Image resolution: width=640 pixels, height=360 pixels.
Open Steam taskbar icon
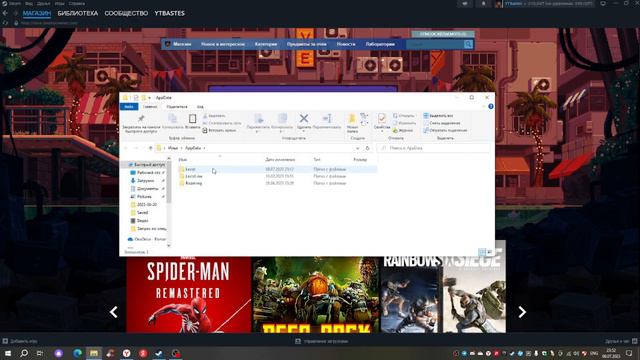click(x=159, y=353)
